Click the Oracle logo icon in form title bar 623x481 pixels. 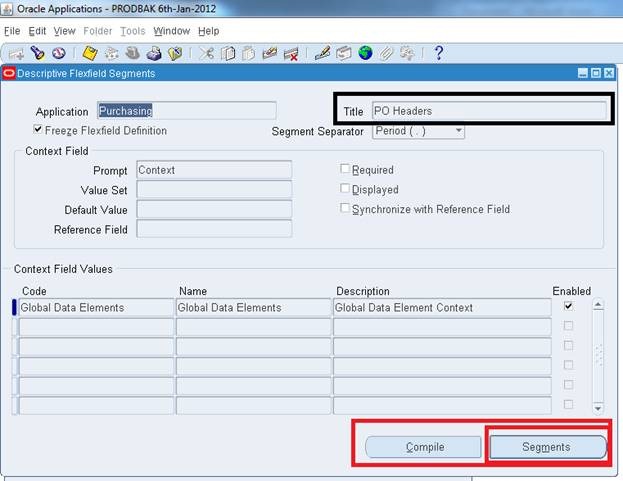click(9, 73)
